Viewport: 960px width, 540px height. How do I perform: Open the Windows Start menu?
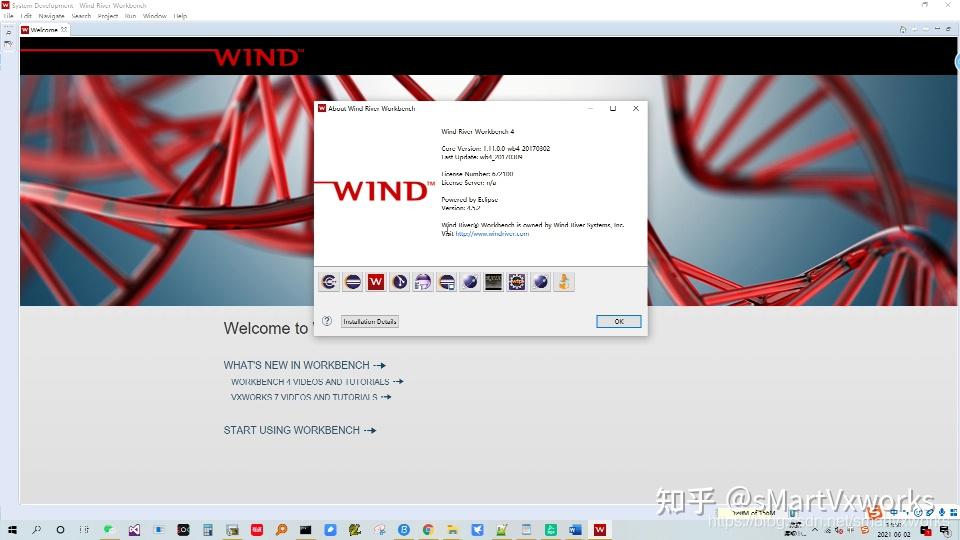(x=12, y=530)
